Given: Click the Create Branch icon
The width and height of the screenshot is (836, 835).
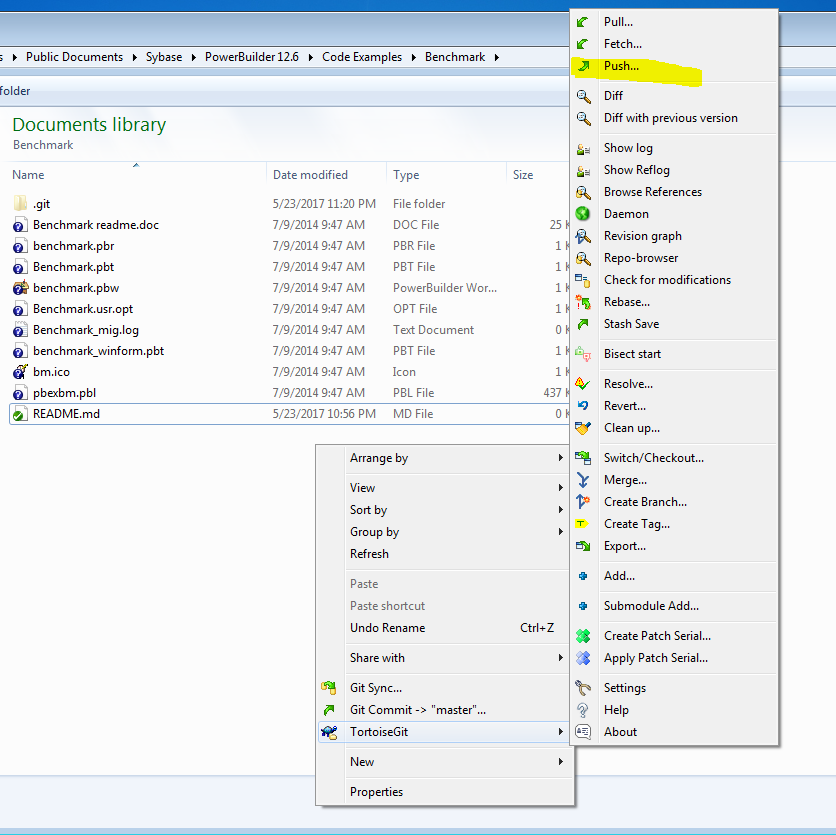Looking at the screenshot, I should [x=583, y=502].
